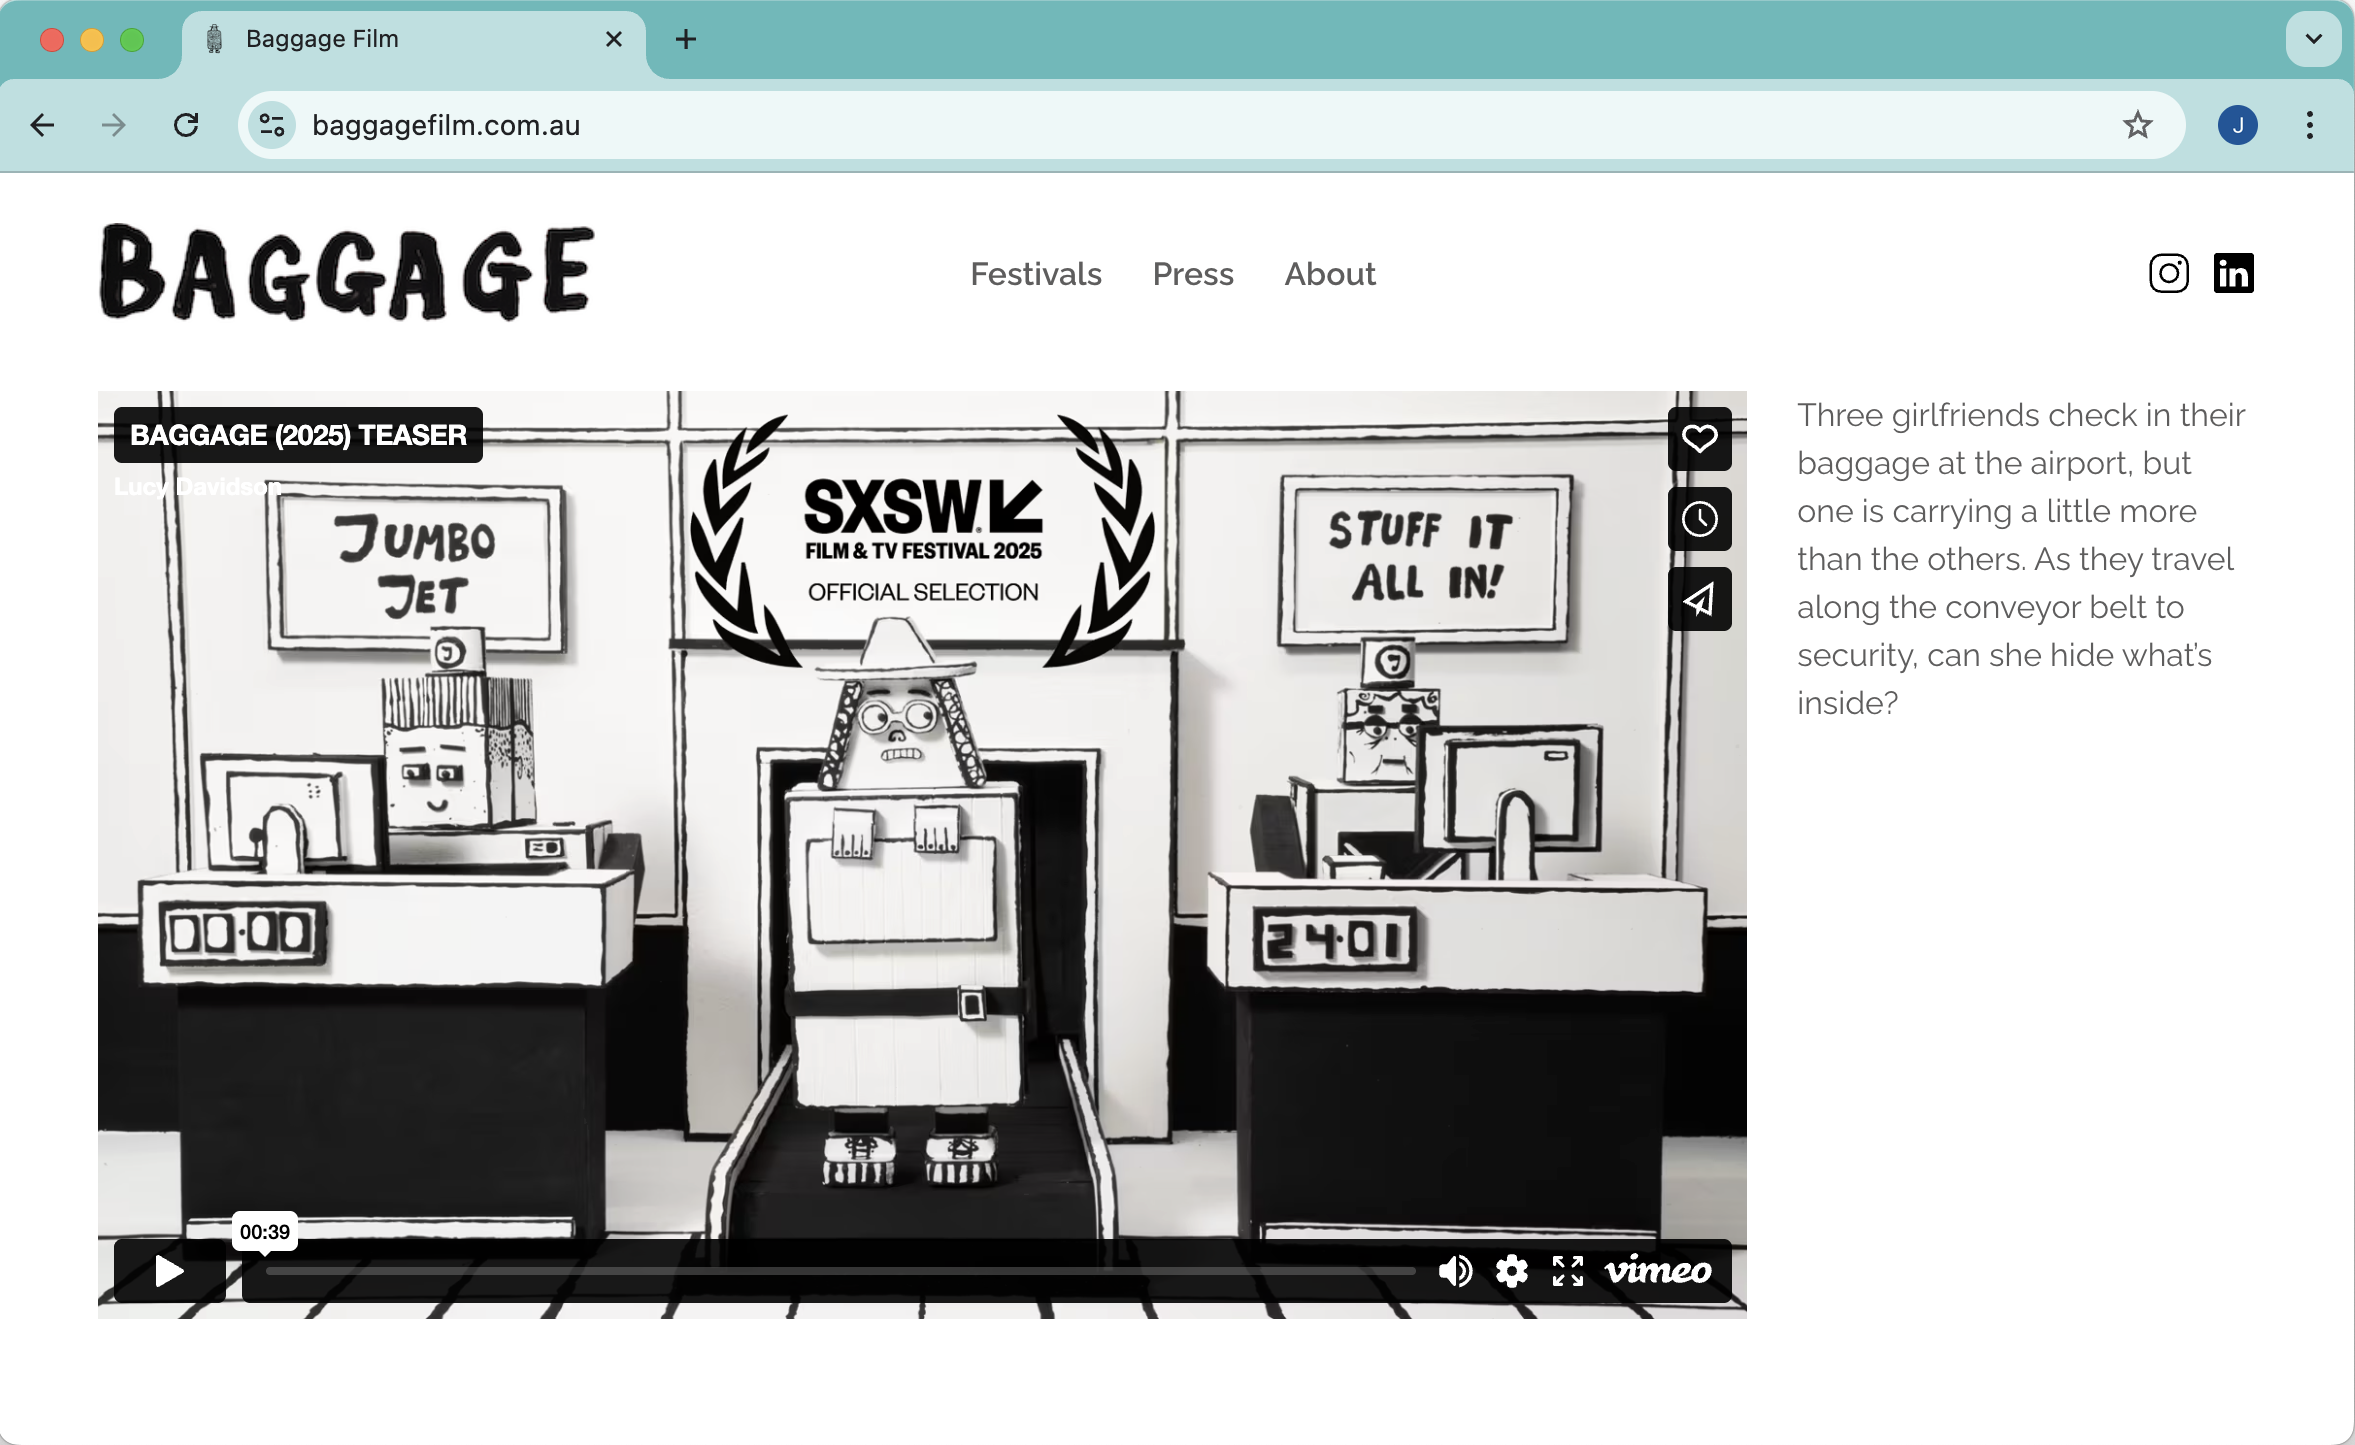
Task: Mute the video volume speaker
Action: (x=1455, y=1271)
